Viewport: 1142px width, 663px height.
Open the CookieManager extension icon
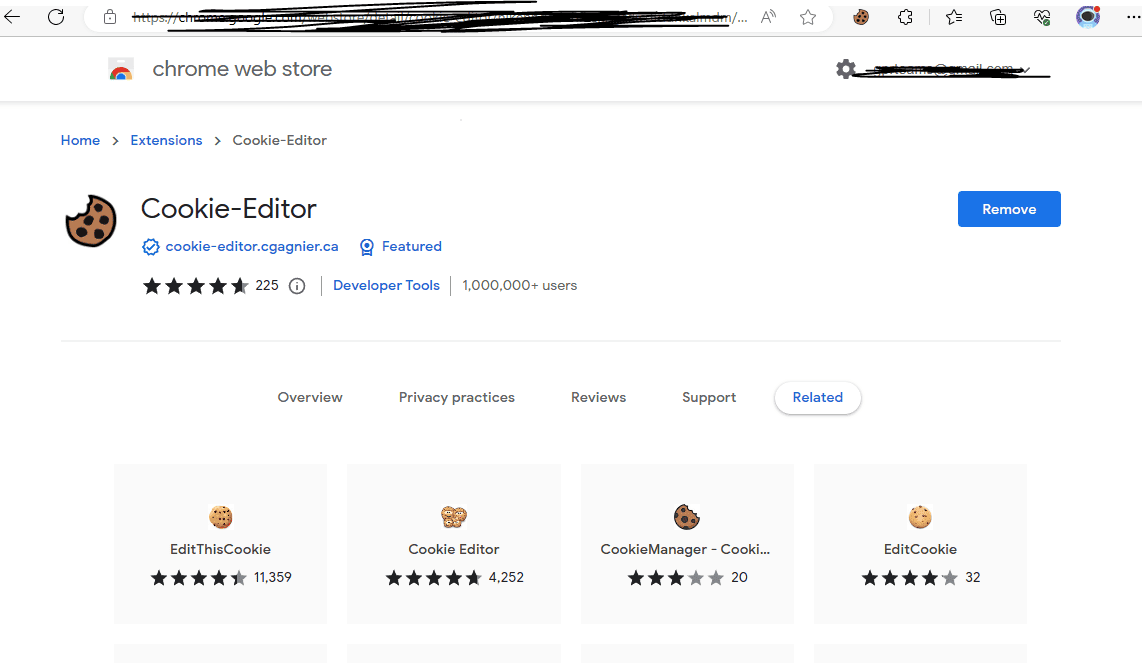pyautogui.click(x=686, y=517)
